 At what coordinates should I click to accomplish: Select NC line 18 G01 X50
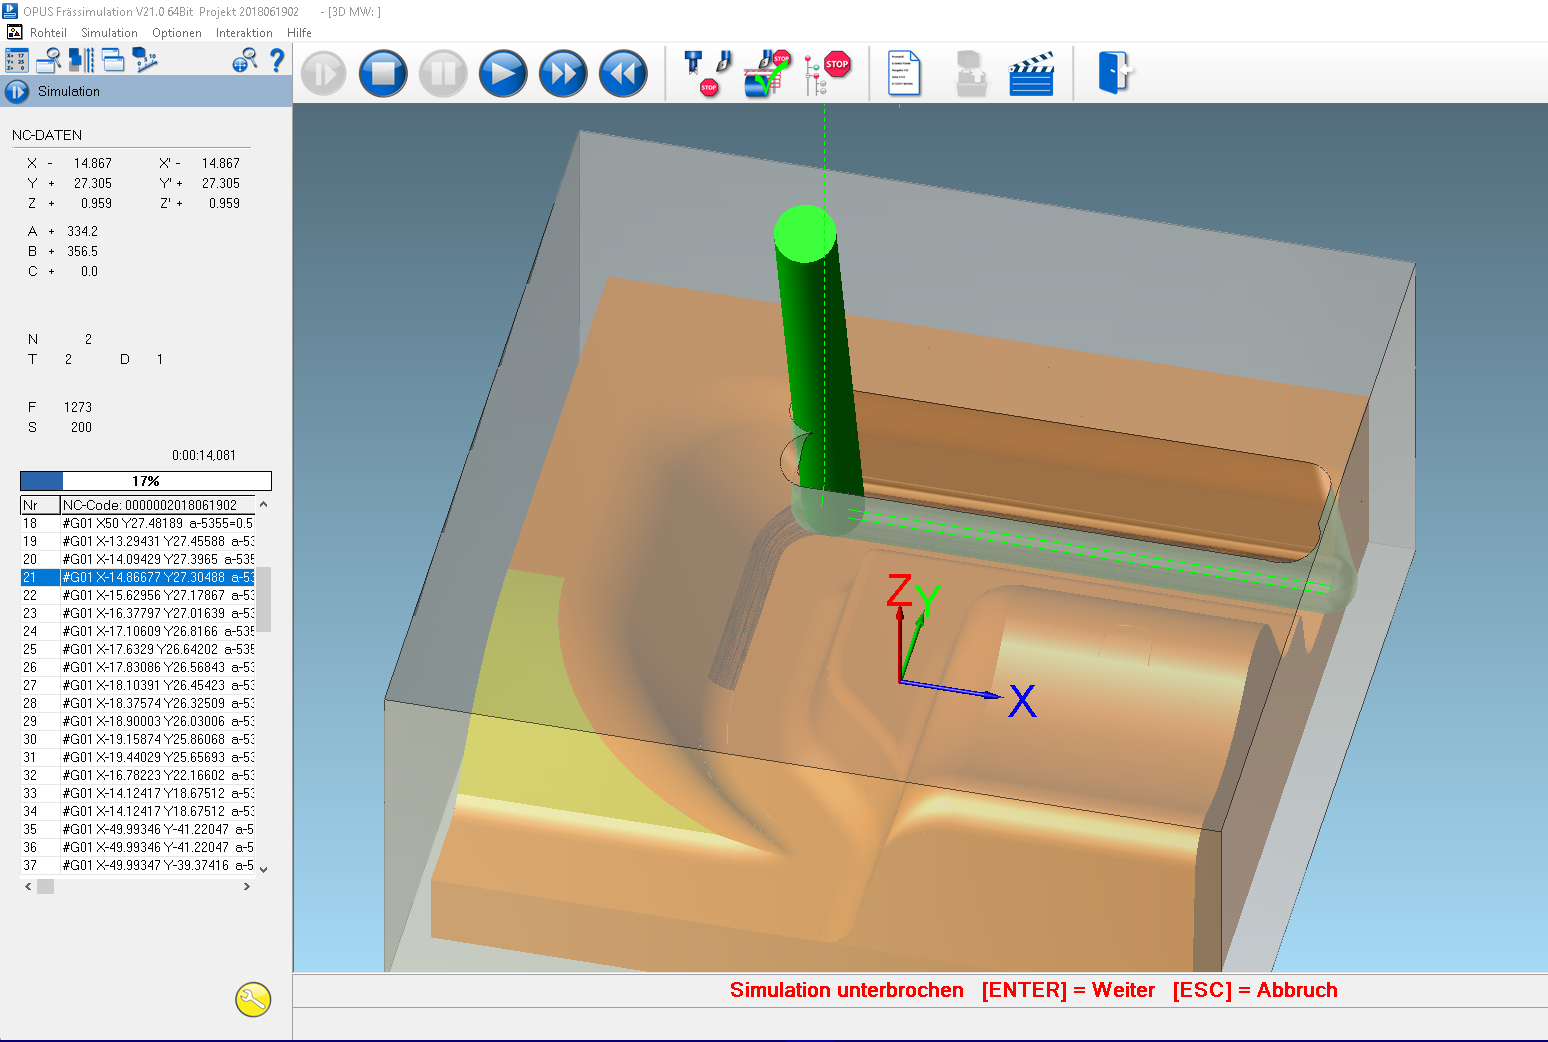pyautogui.click(x=138, y=523)
